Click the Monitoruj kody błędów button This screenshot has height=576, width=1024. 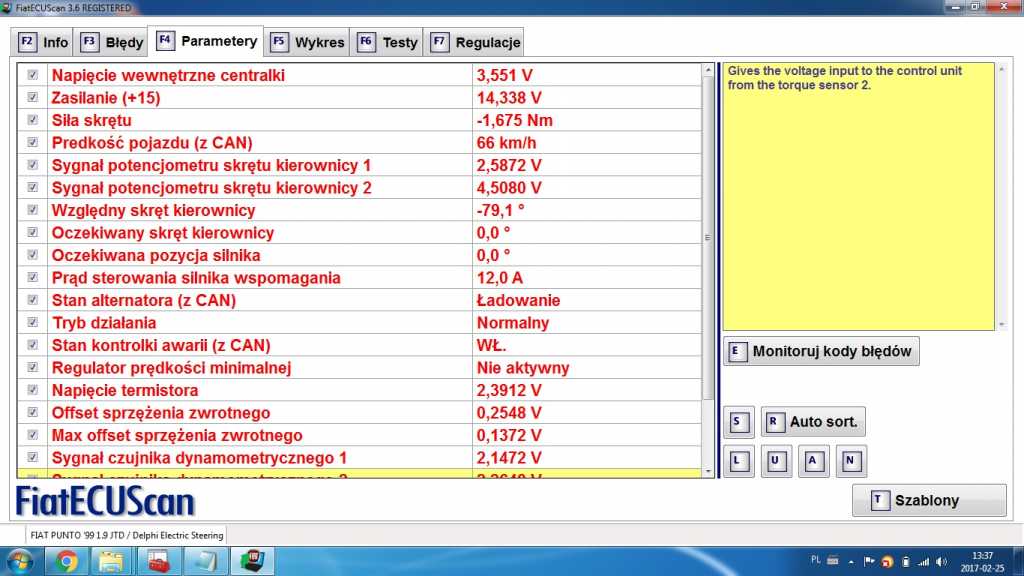(821, 352)
